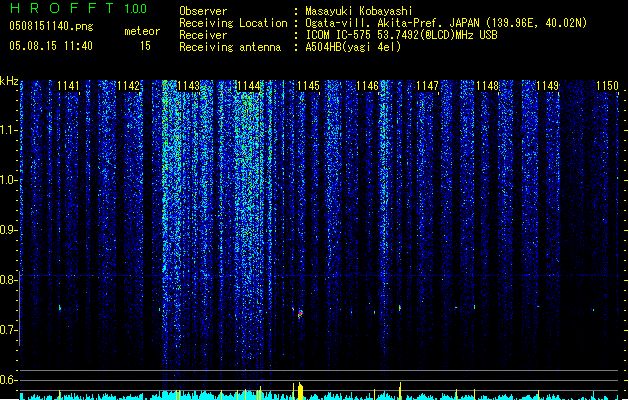Click the red meteor echo near 1145
The image size is (629, 400).
pos(300,314)
